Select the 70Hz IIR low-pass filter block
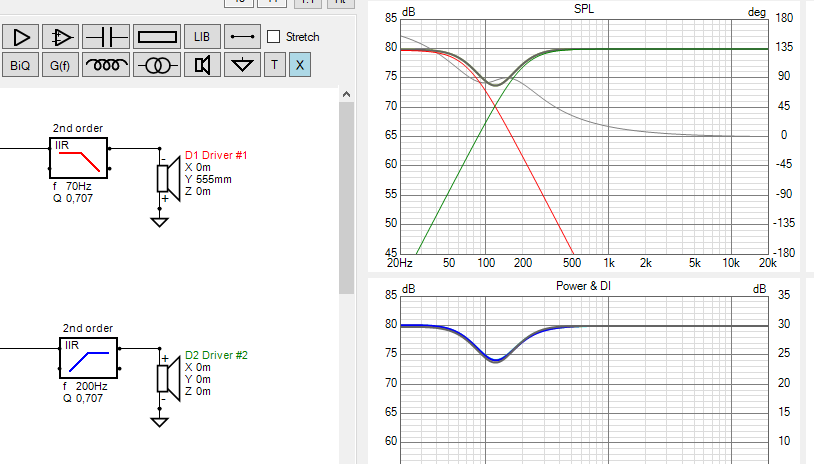Viewport: 814px width, 464px height. (79, 156)
